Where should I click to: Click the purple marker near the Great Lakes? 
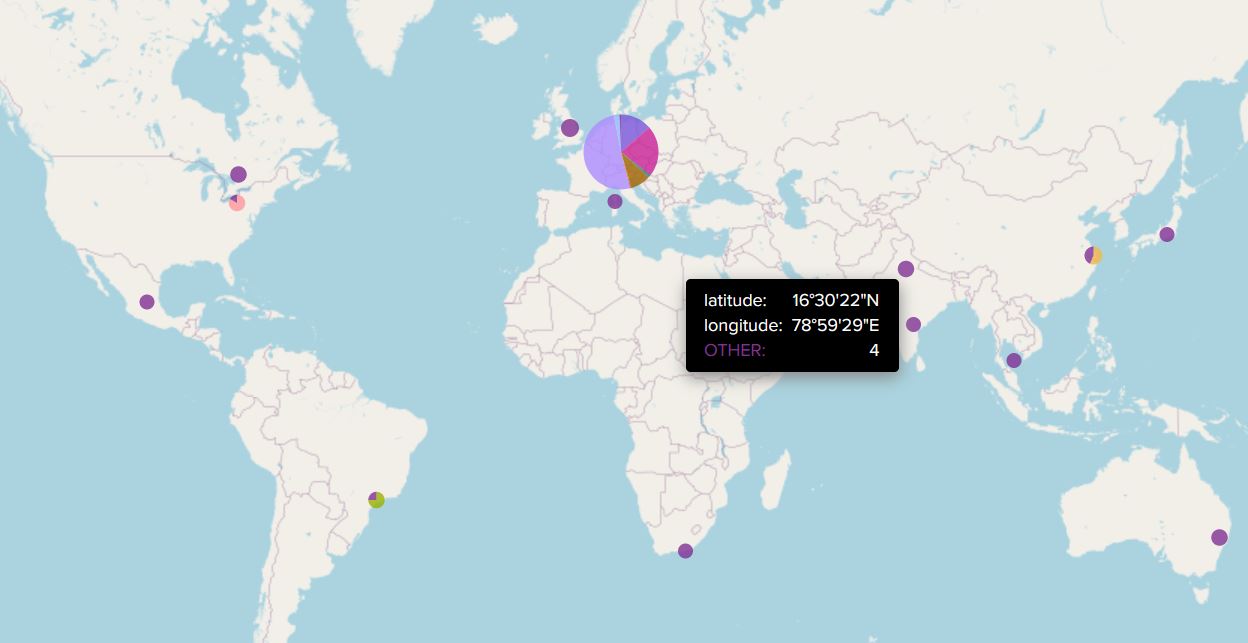pos(238,174)
